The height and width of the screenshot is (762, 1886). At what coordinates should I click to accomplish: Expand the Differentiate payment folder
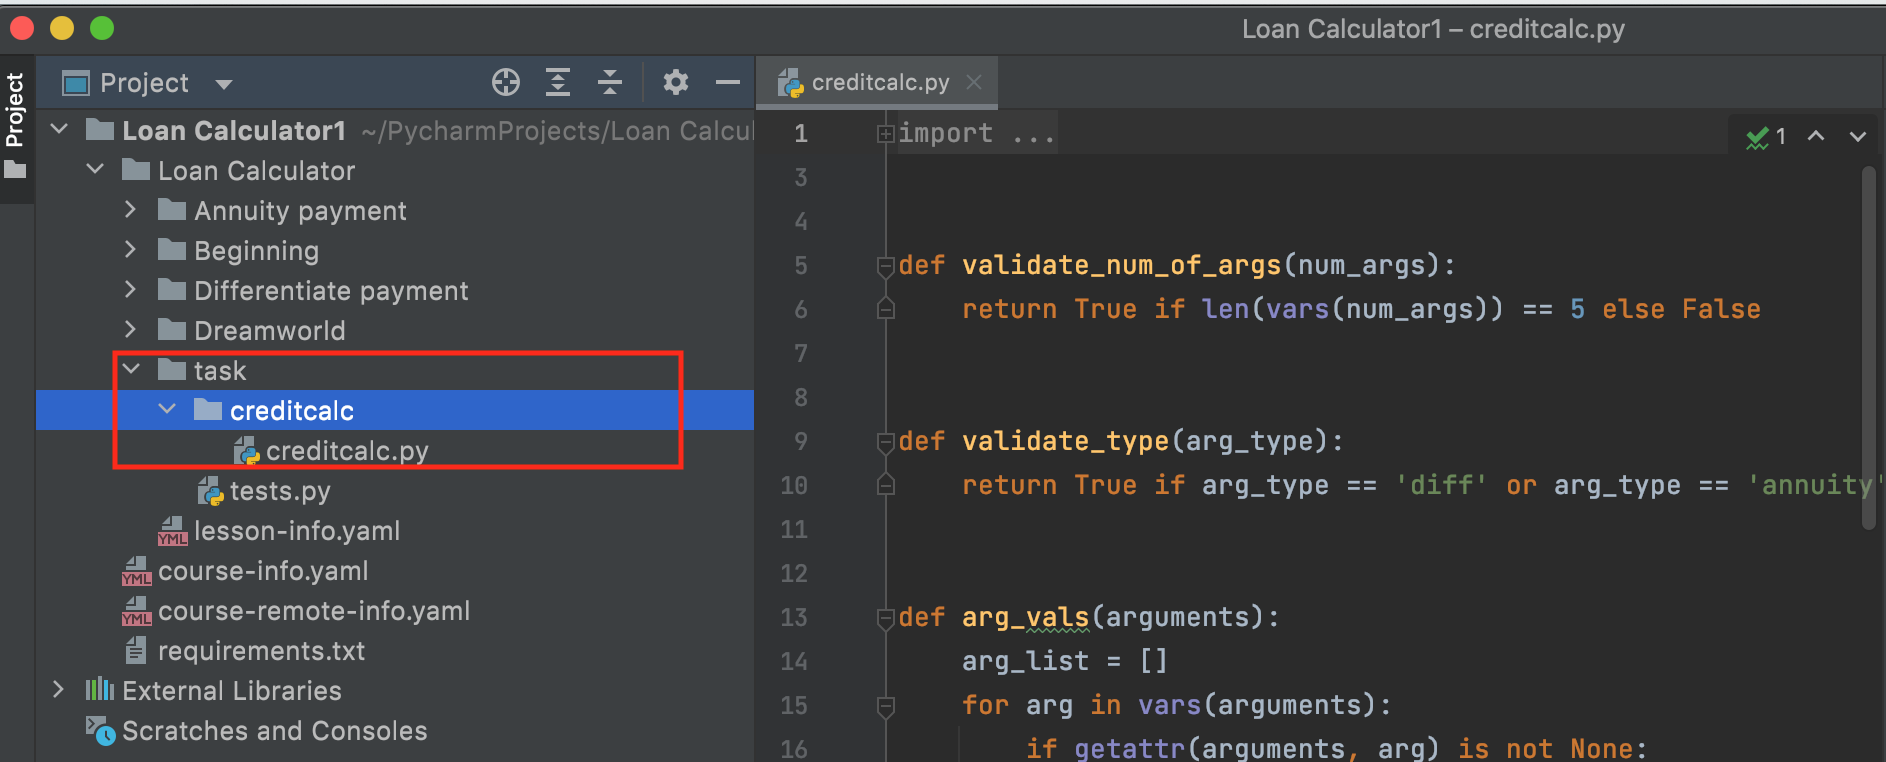130,289
